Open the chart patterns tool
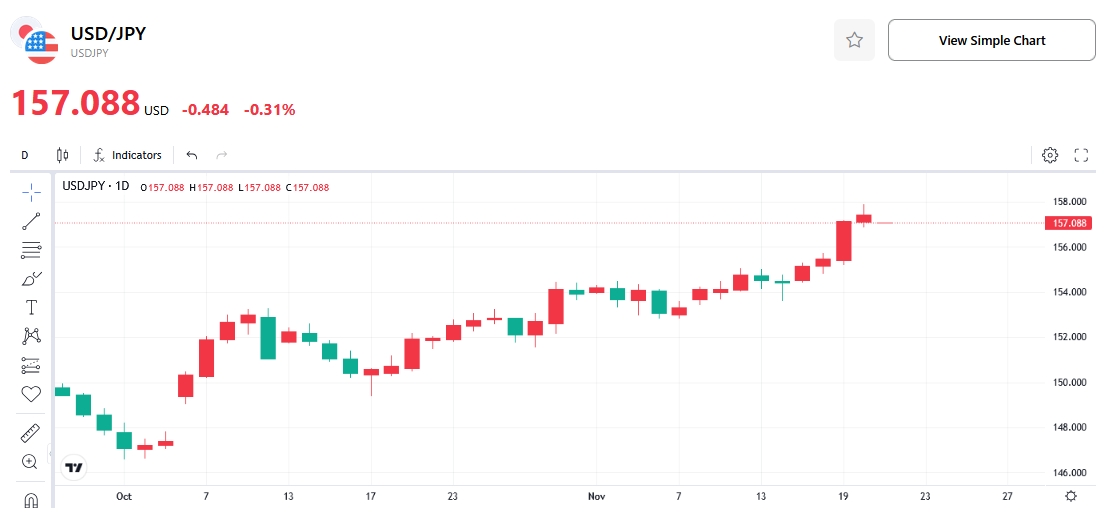Viewport: 1109px width, 524px height. tap(31, 336)
